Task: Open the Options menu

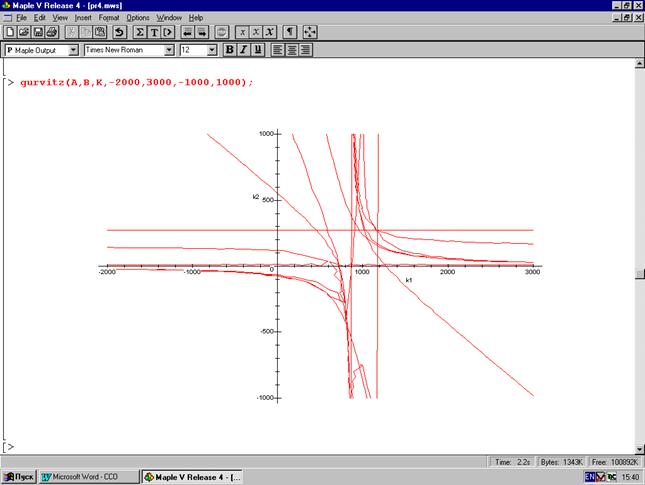Action: (138, 18)
